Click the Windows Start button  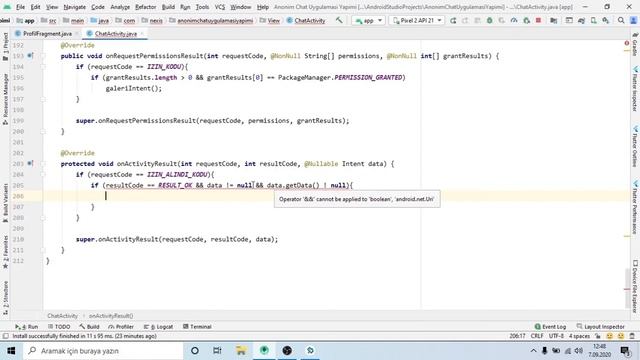pos(11,351)
